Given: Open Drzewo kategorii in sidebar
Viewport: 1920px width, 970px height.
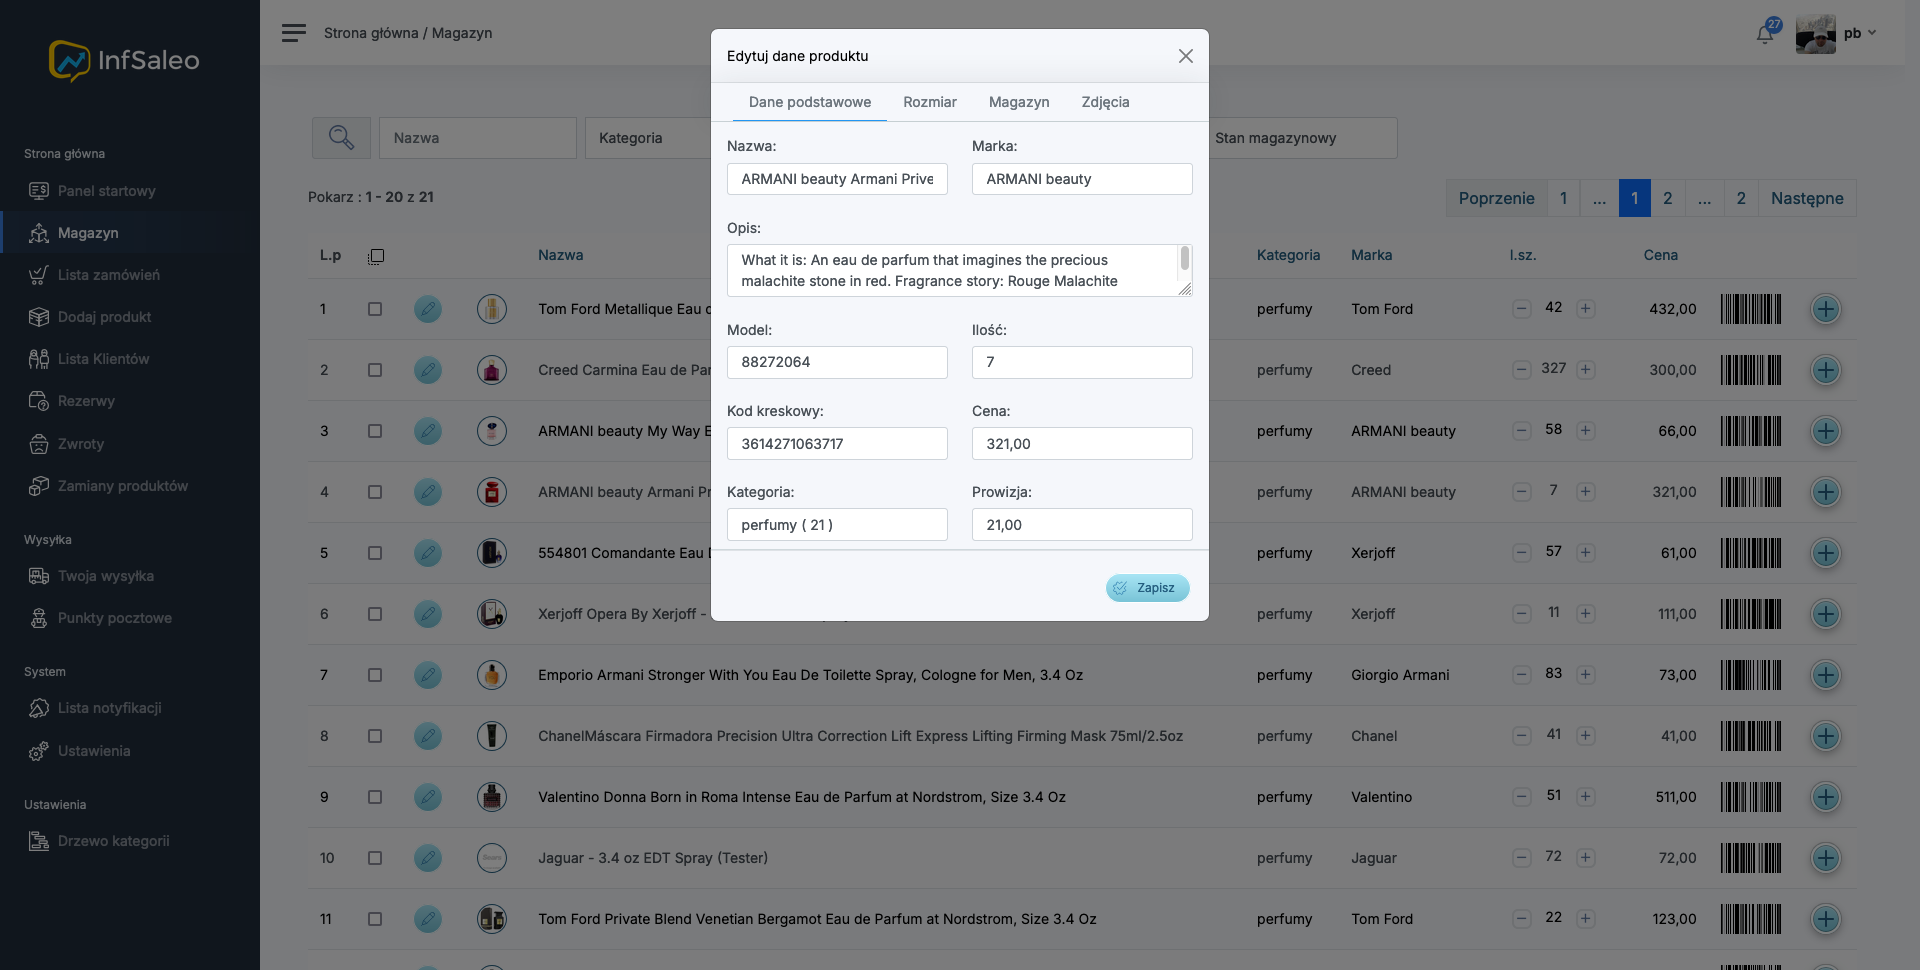Looking at the screenshot, I should (x=113, y=841).
